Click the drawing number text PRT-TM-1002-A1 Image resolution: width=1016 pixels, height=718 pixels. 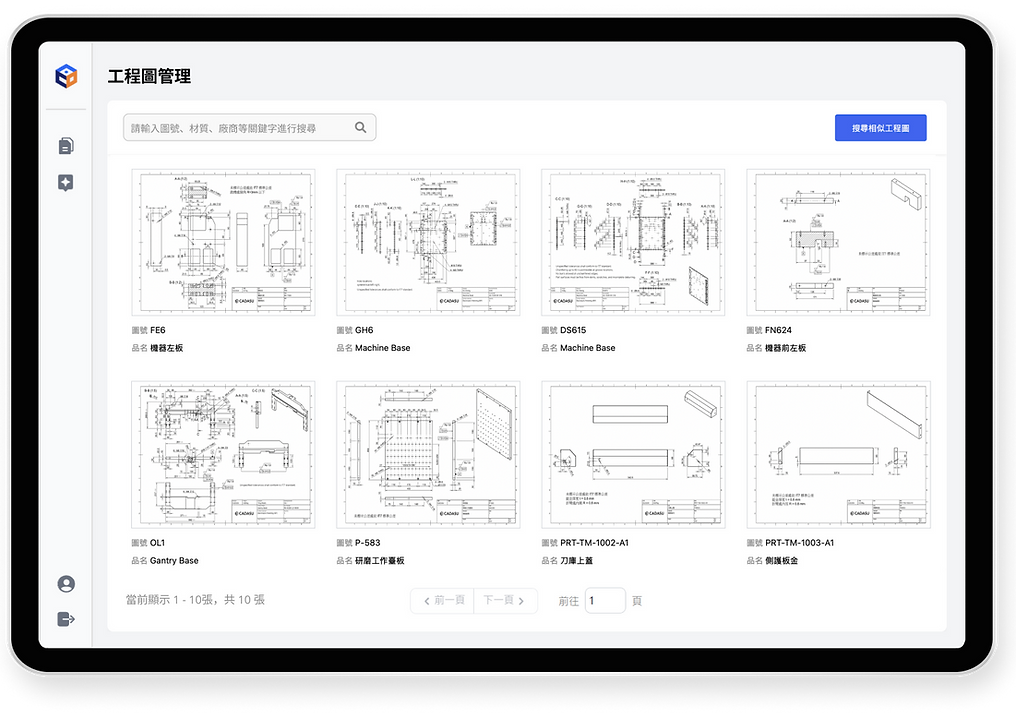594,542
